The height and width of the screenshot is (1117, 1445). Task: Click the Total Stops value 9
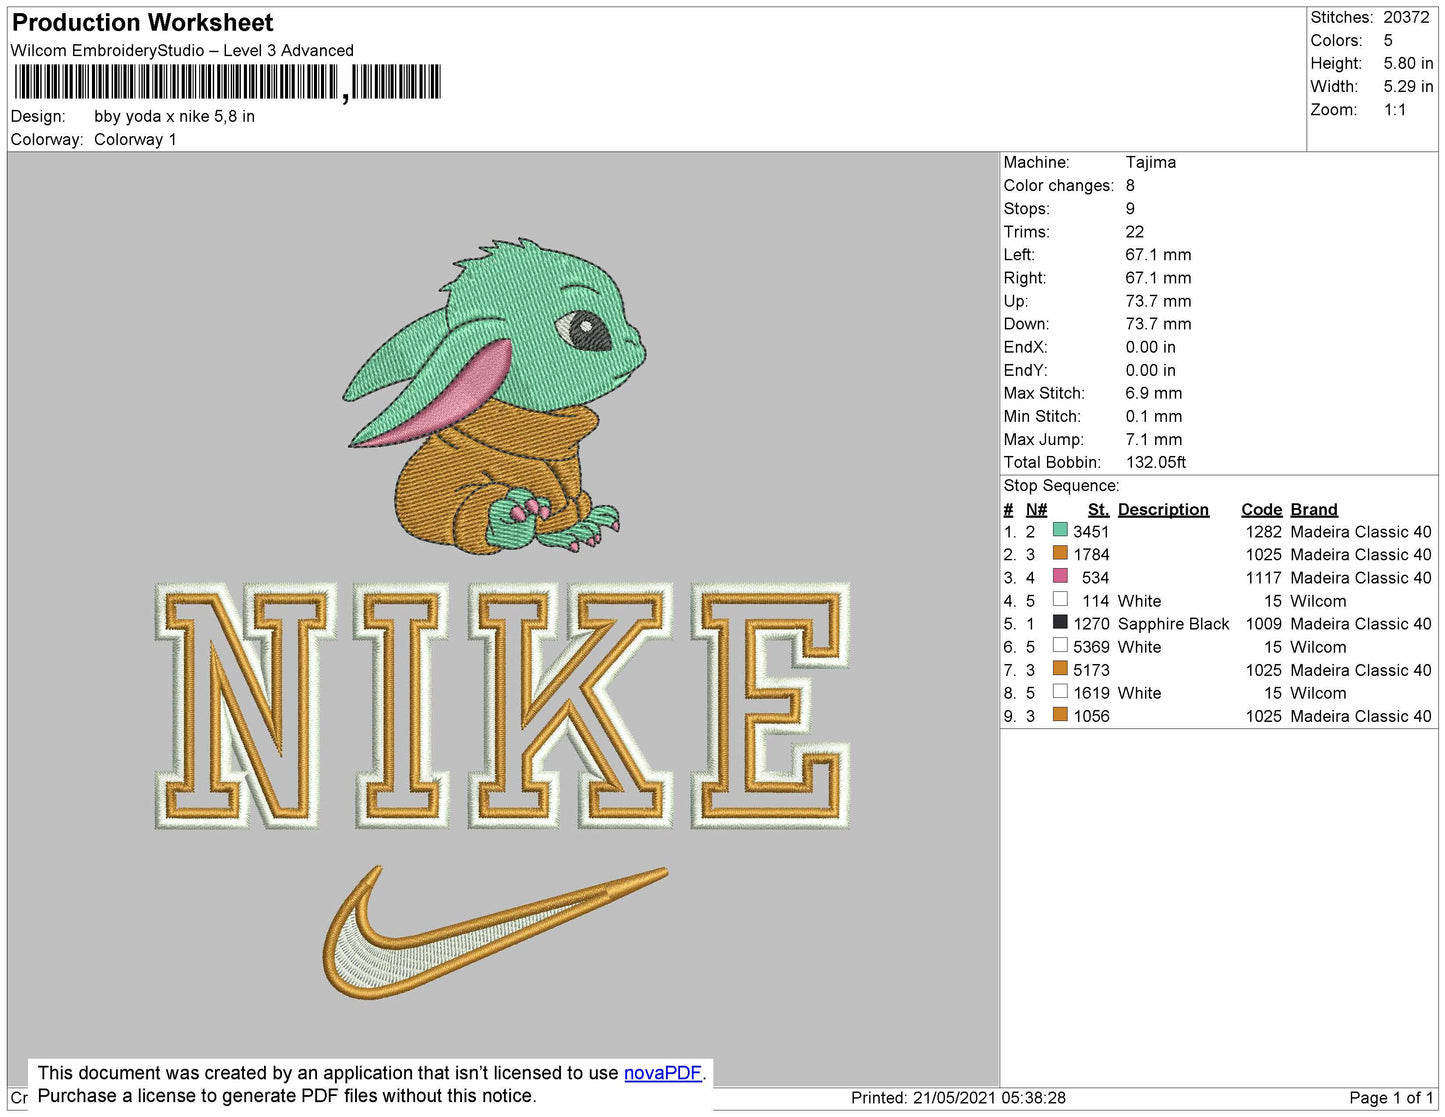click(x=1130, y=208)
